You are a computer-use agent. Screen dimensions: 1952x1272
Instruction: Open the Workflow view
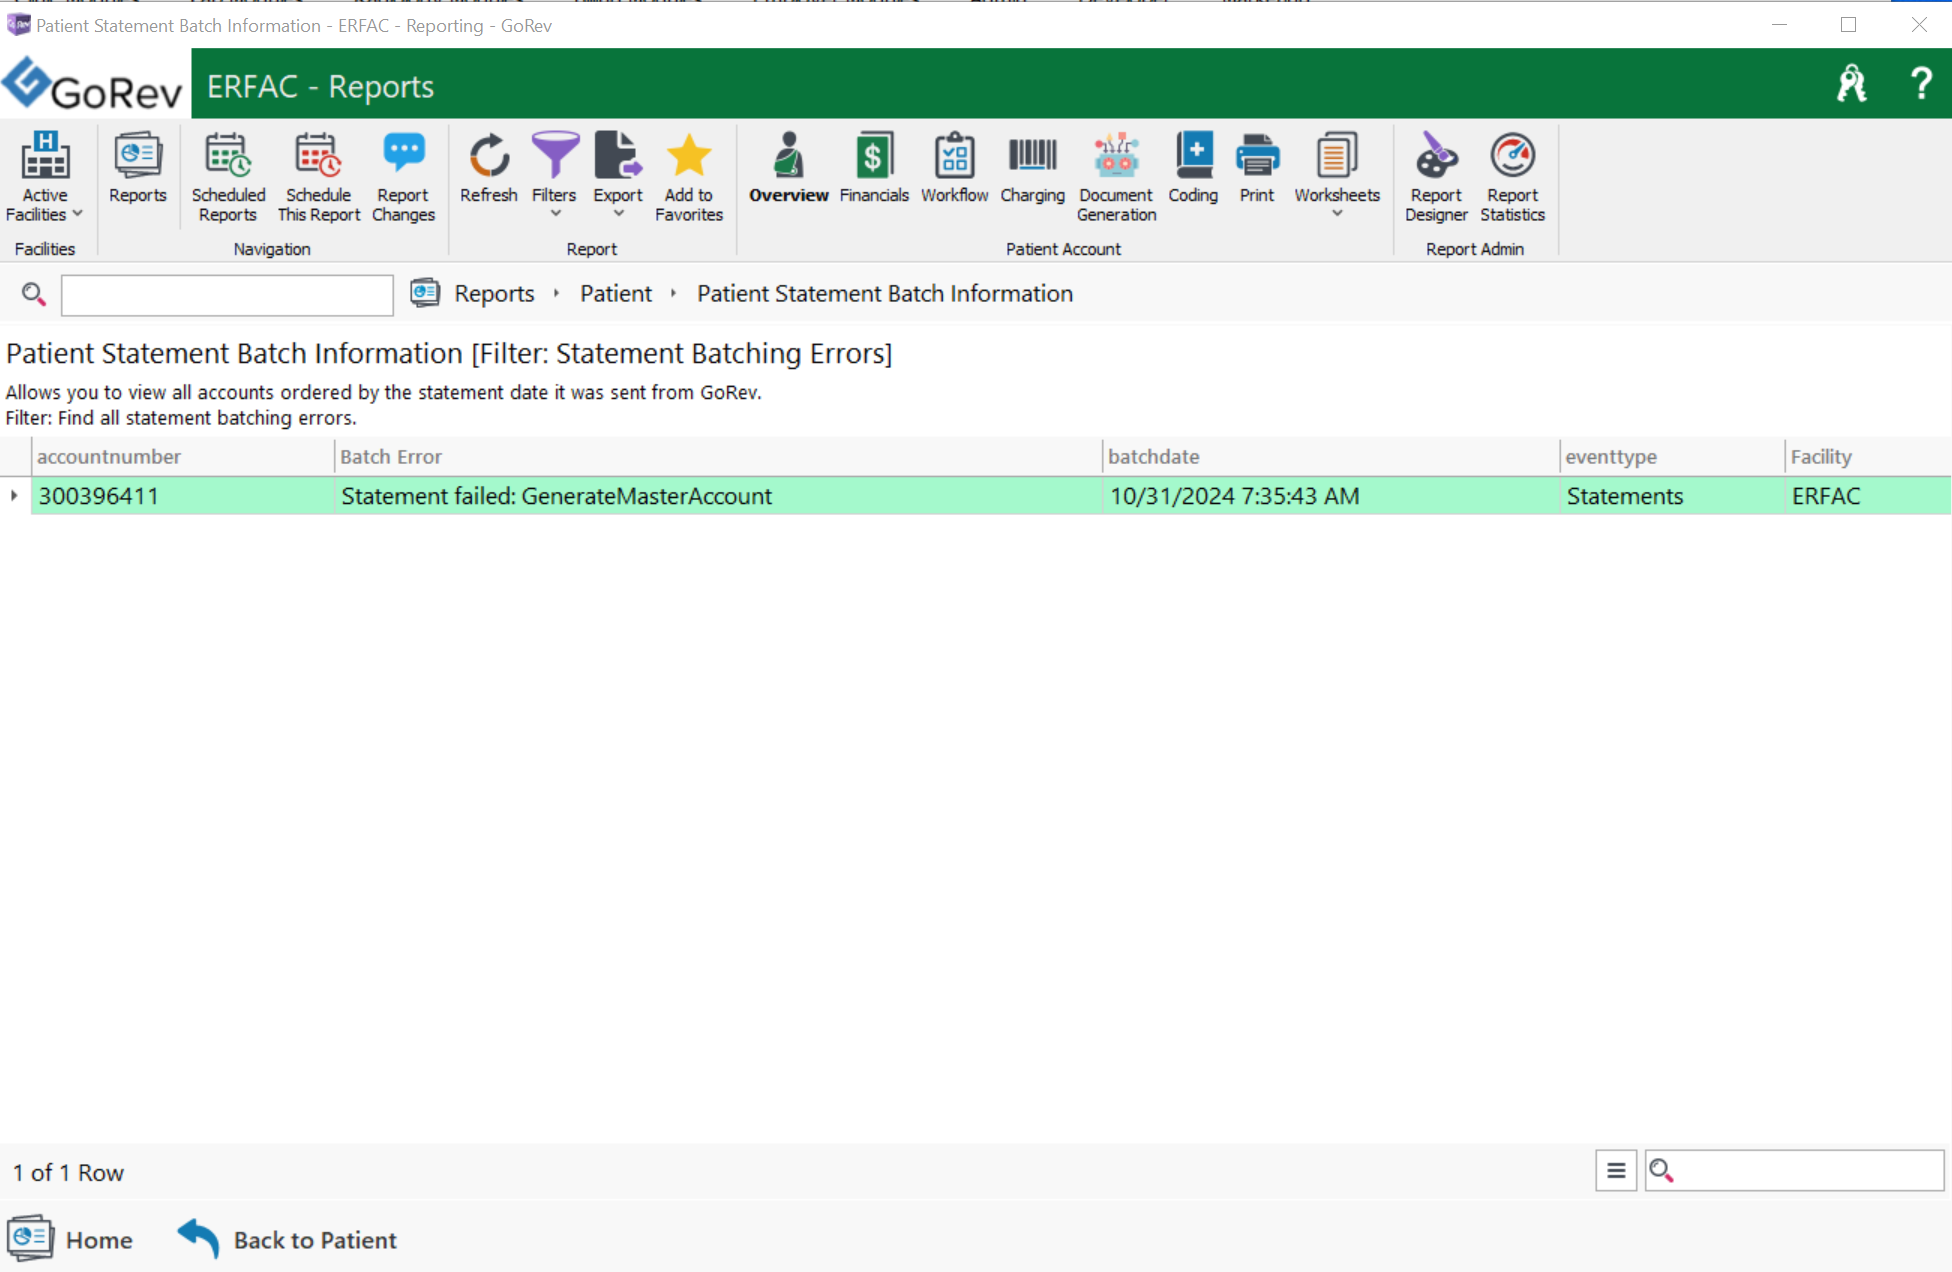click(x=954, y=168)
